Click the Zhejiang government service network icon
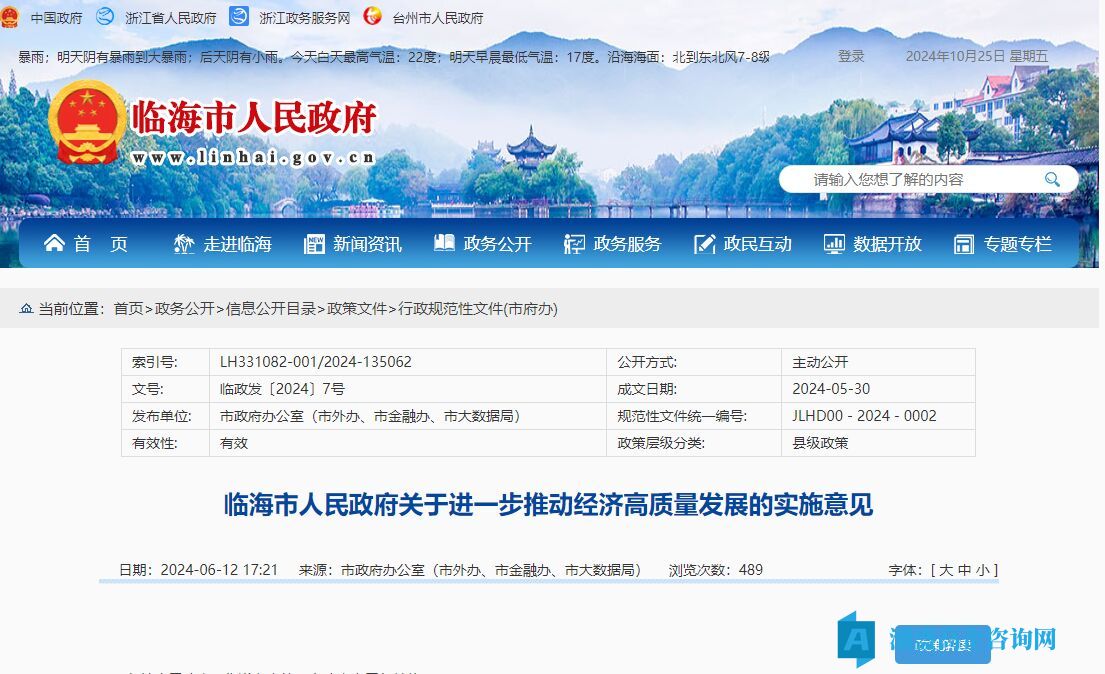1105x674 pixels. click(240, 16)
